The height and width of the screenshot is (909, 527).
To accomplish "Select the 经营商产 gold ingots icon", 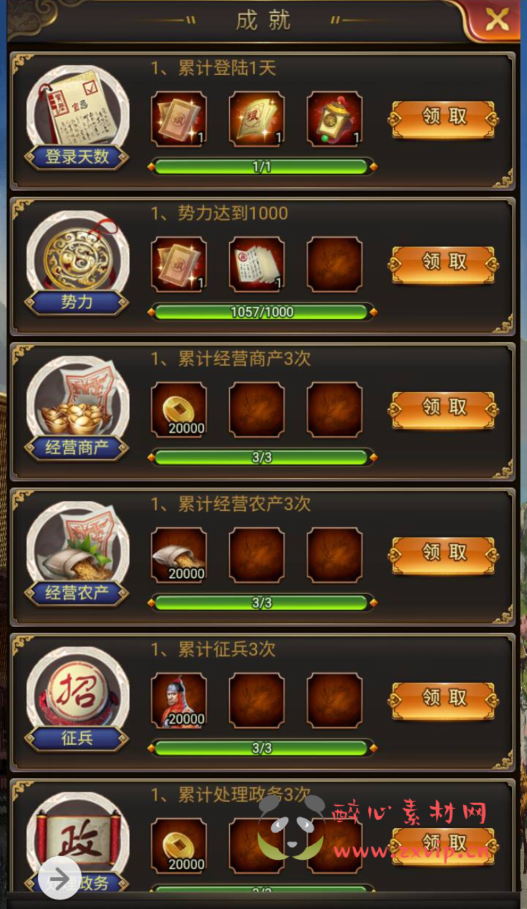I will tap(77, 398).
